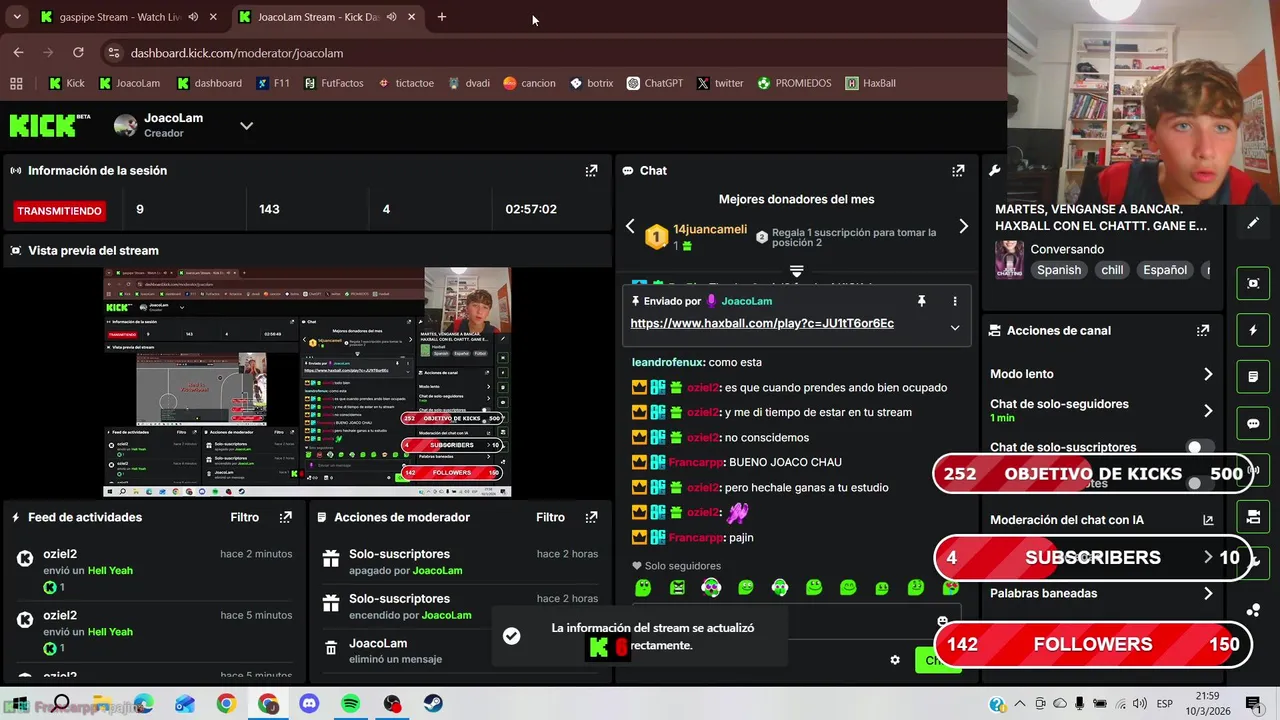Show the previous top donor
Screen dimensions: 1280x720
[630, 227]
